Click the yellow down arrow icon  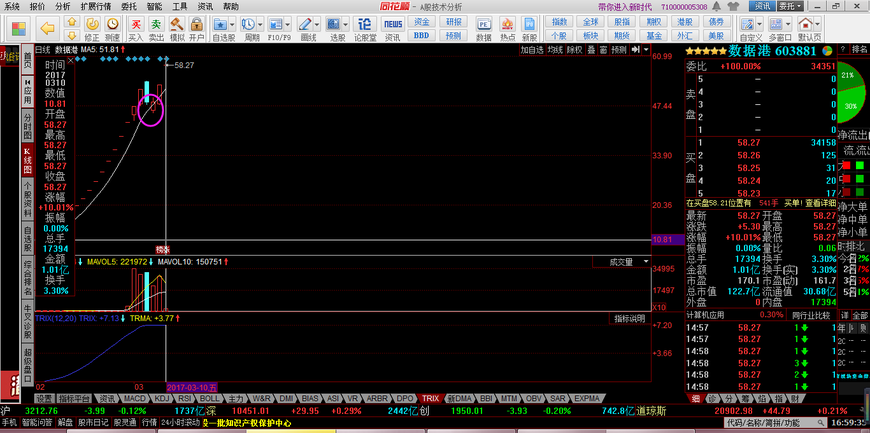[71, 35]
